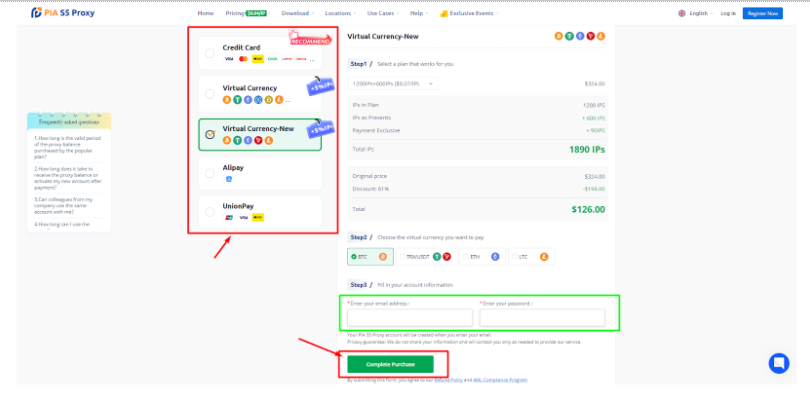The width and height of the screenshot is (810, 396).
Task: Click the Visa logo under Credit Card
Action: click(228, 59)
